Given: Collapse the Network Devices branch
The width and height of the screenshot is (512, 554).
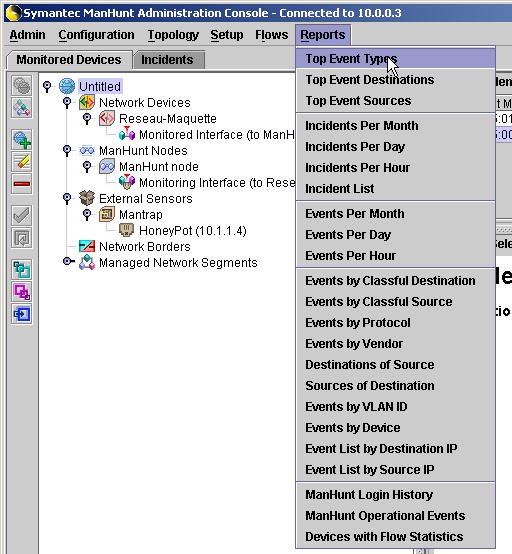Looking at the screenshot, I should point(67,102).
